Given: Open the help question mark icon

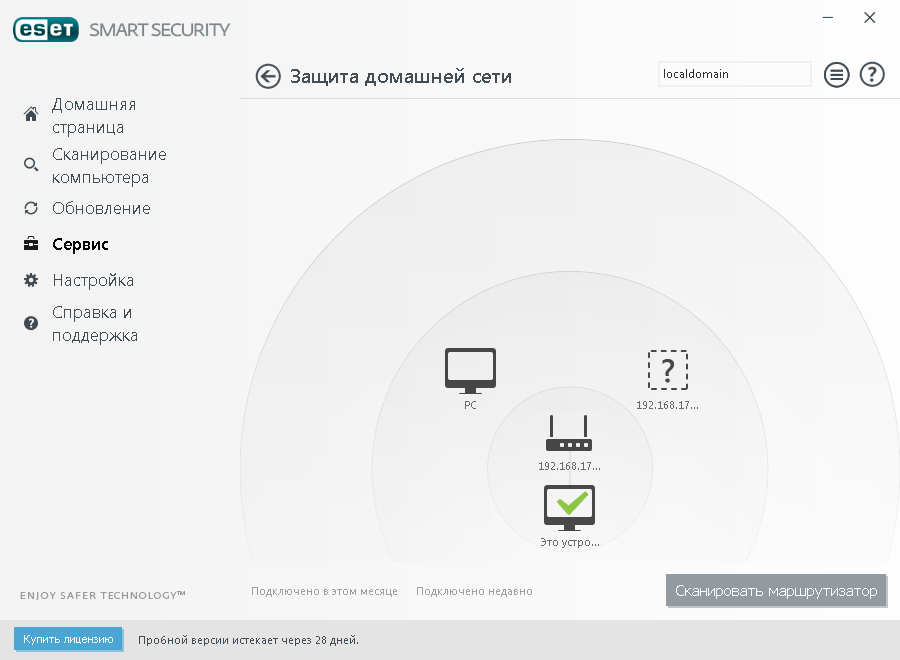Looking at the screenshot, I should (871, 75).
